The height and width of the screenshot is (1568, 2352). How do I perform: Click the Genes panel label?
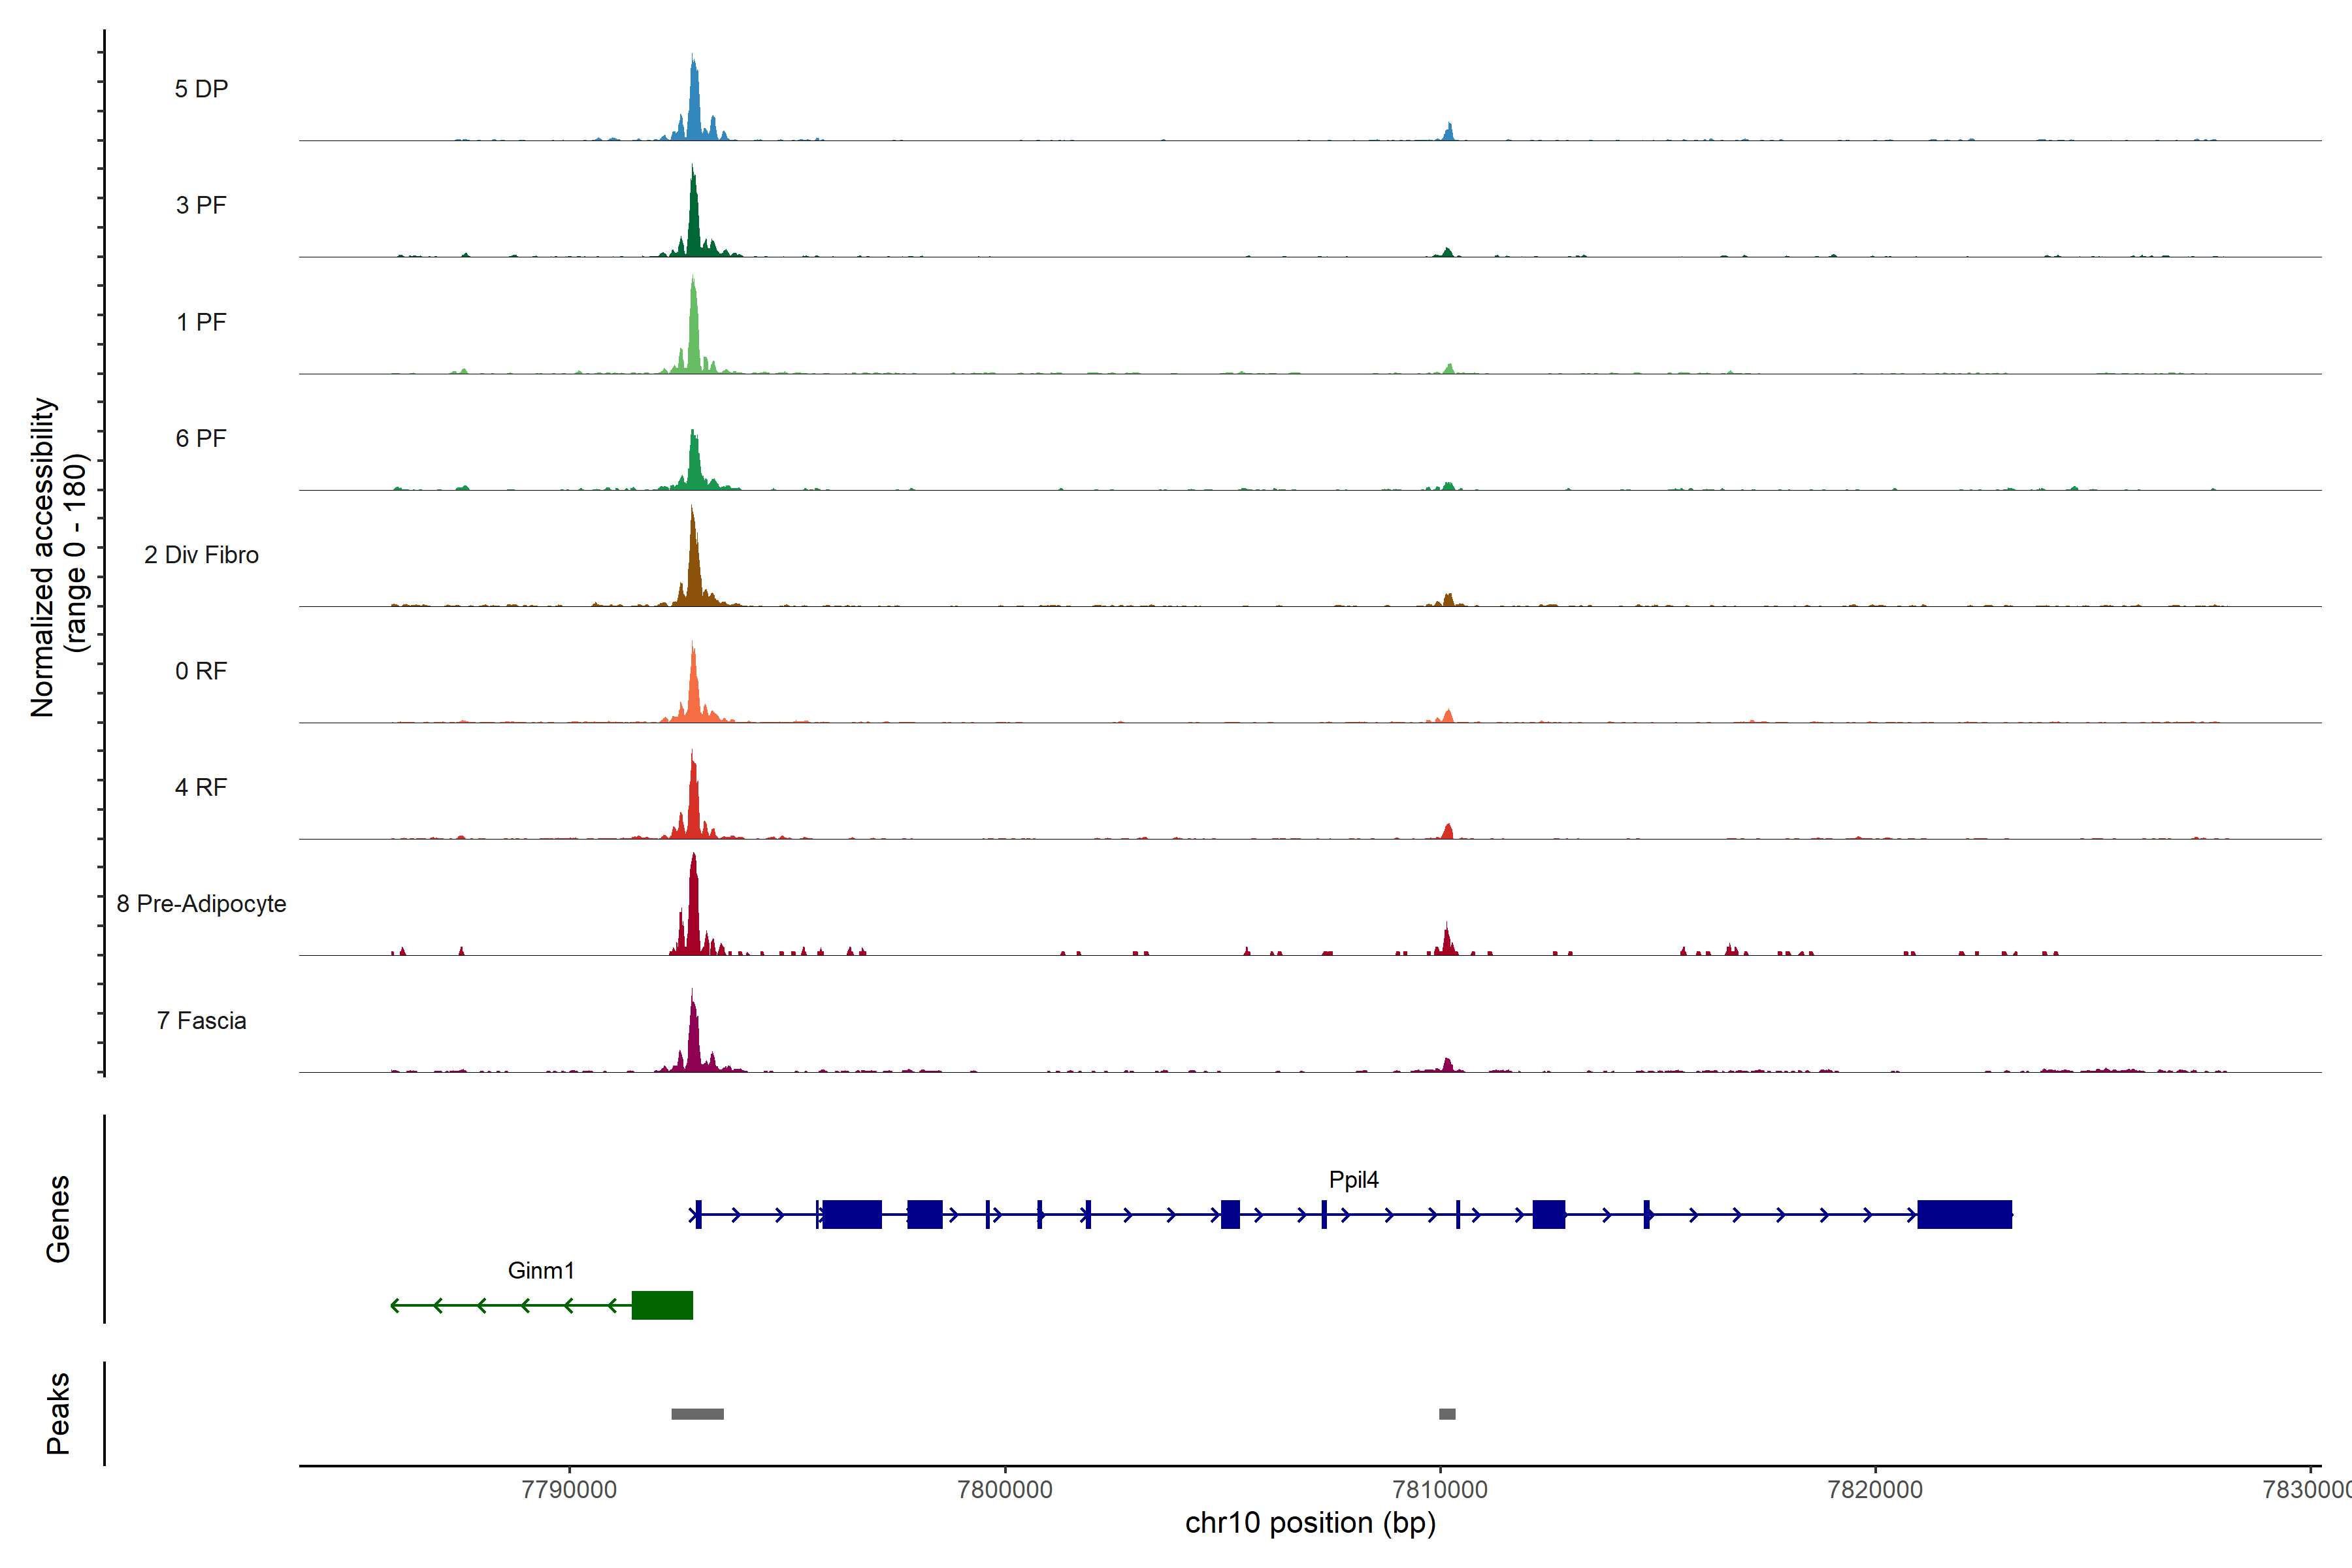click(58, 1219)
